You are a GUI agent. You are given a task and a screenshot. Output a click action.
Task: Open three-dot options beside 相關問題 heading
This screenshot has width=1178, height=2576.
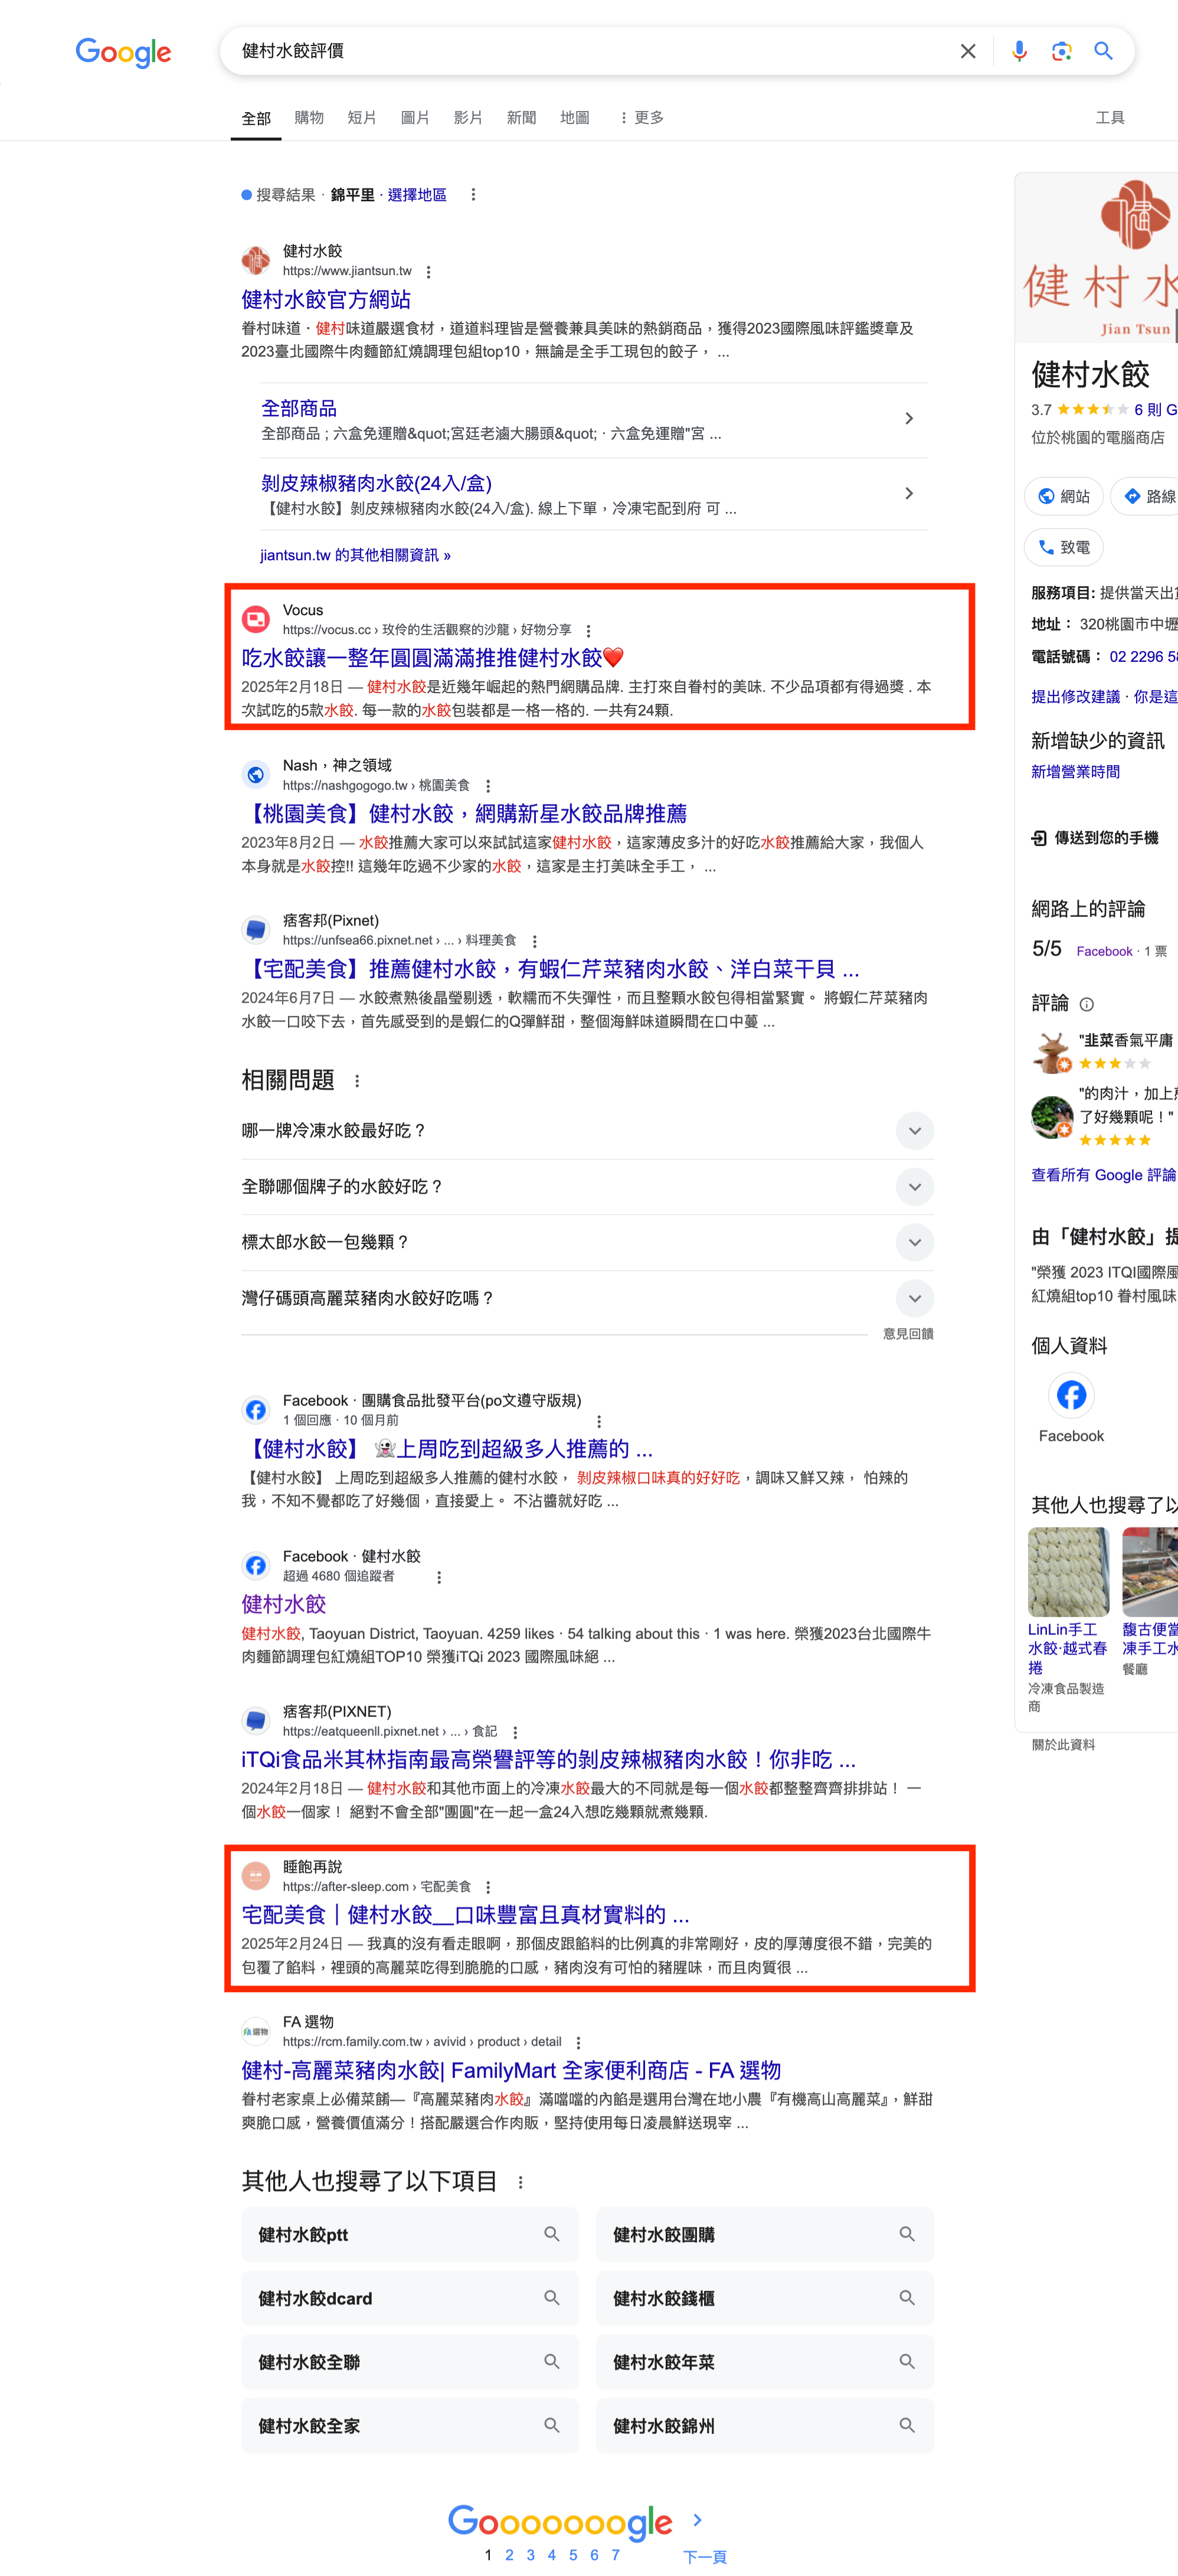357,1081
